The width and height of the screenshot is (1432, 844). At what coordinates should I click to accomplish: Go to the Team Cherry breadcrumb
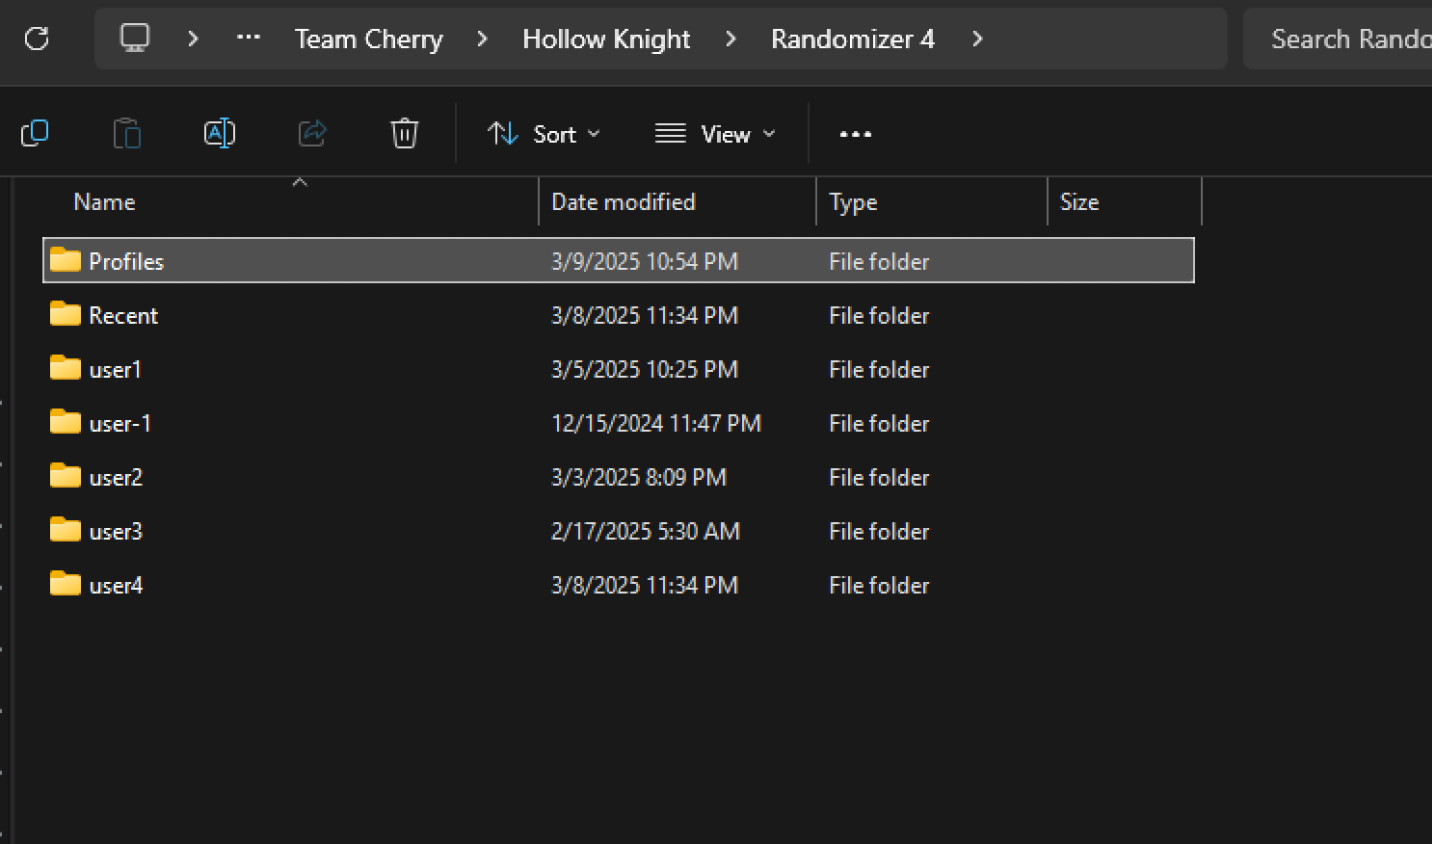[x=368, y=39]
